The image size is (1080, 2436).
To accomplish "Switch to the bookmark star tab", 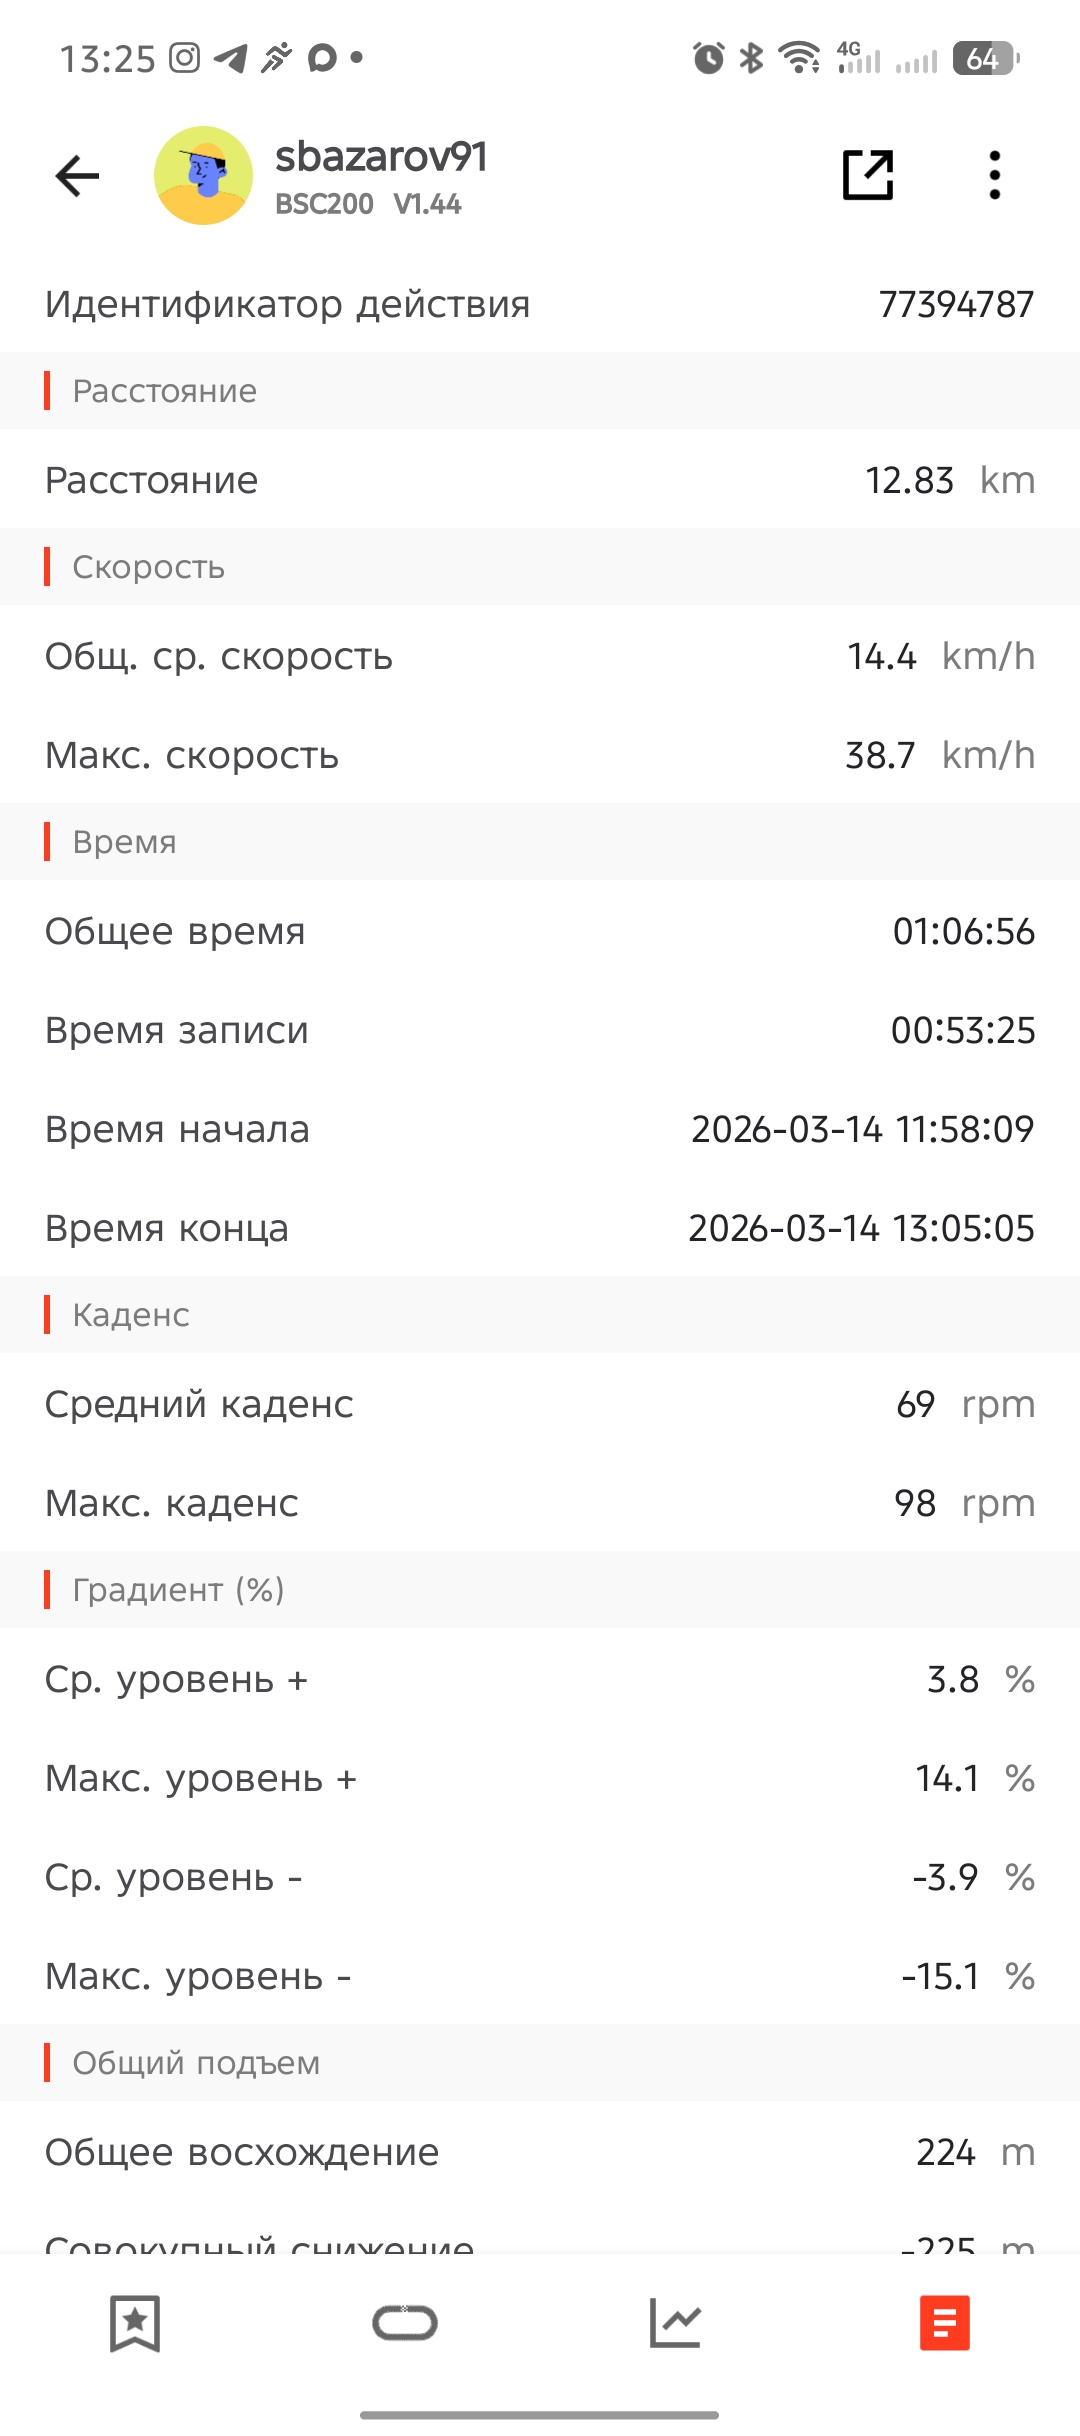I will click(x=135, y=2322).
